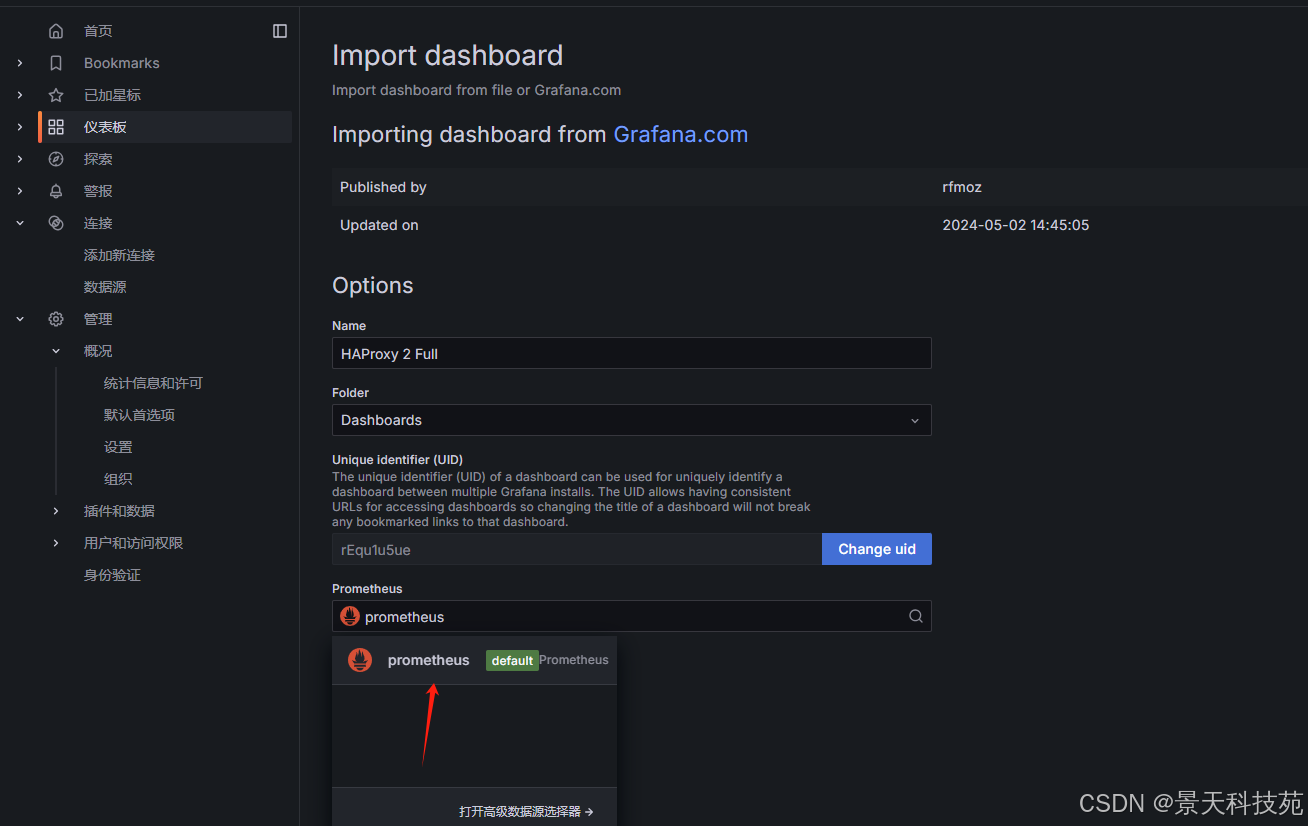
Task: Click the publisher name rfmoz
Action: click(962, 187)
